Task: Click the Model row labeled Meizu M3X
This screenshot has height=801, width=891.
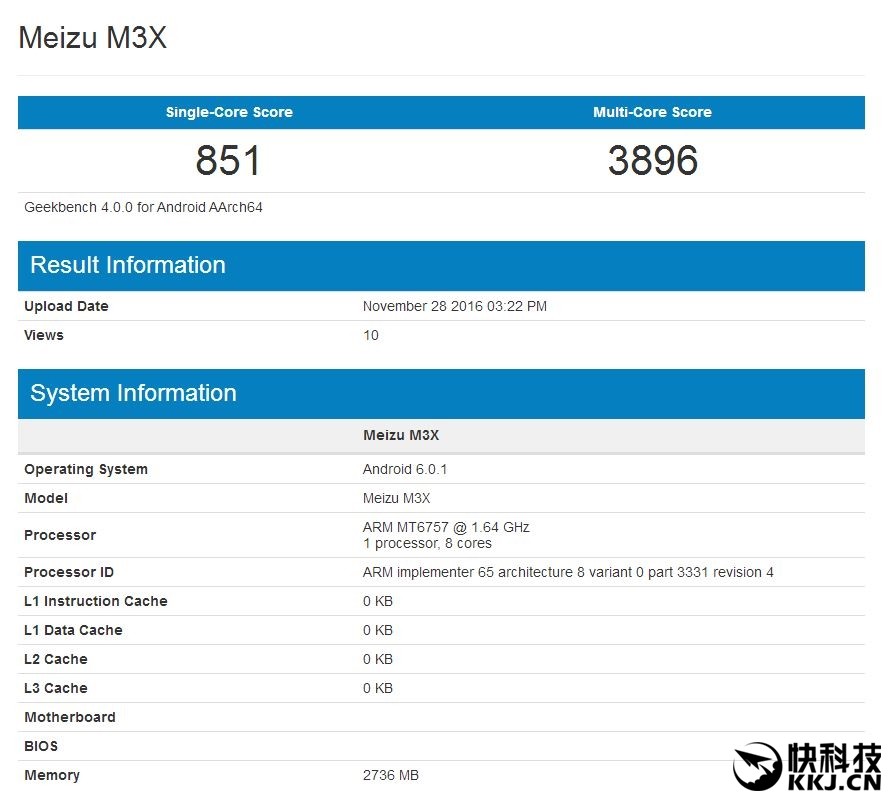Action: coord(396,498)
